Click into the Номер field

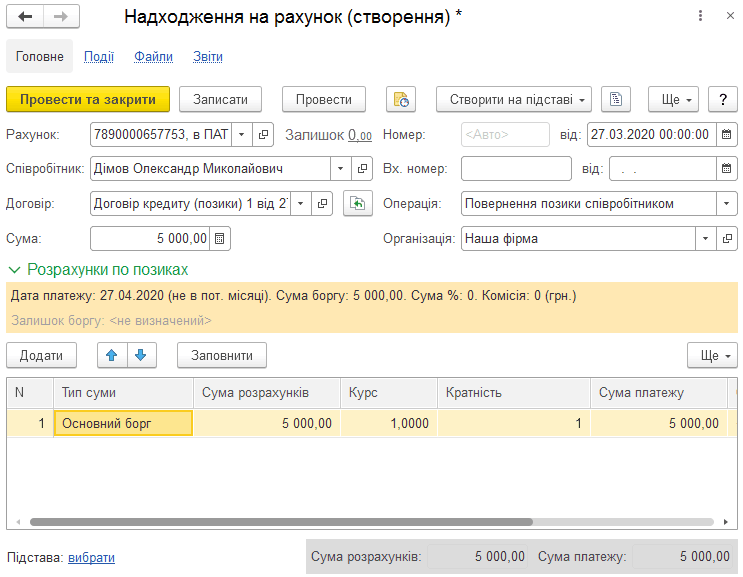505,135
